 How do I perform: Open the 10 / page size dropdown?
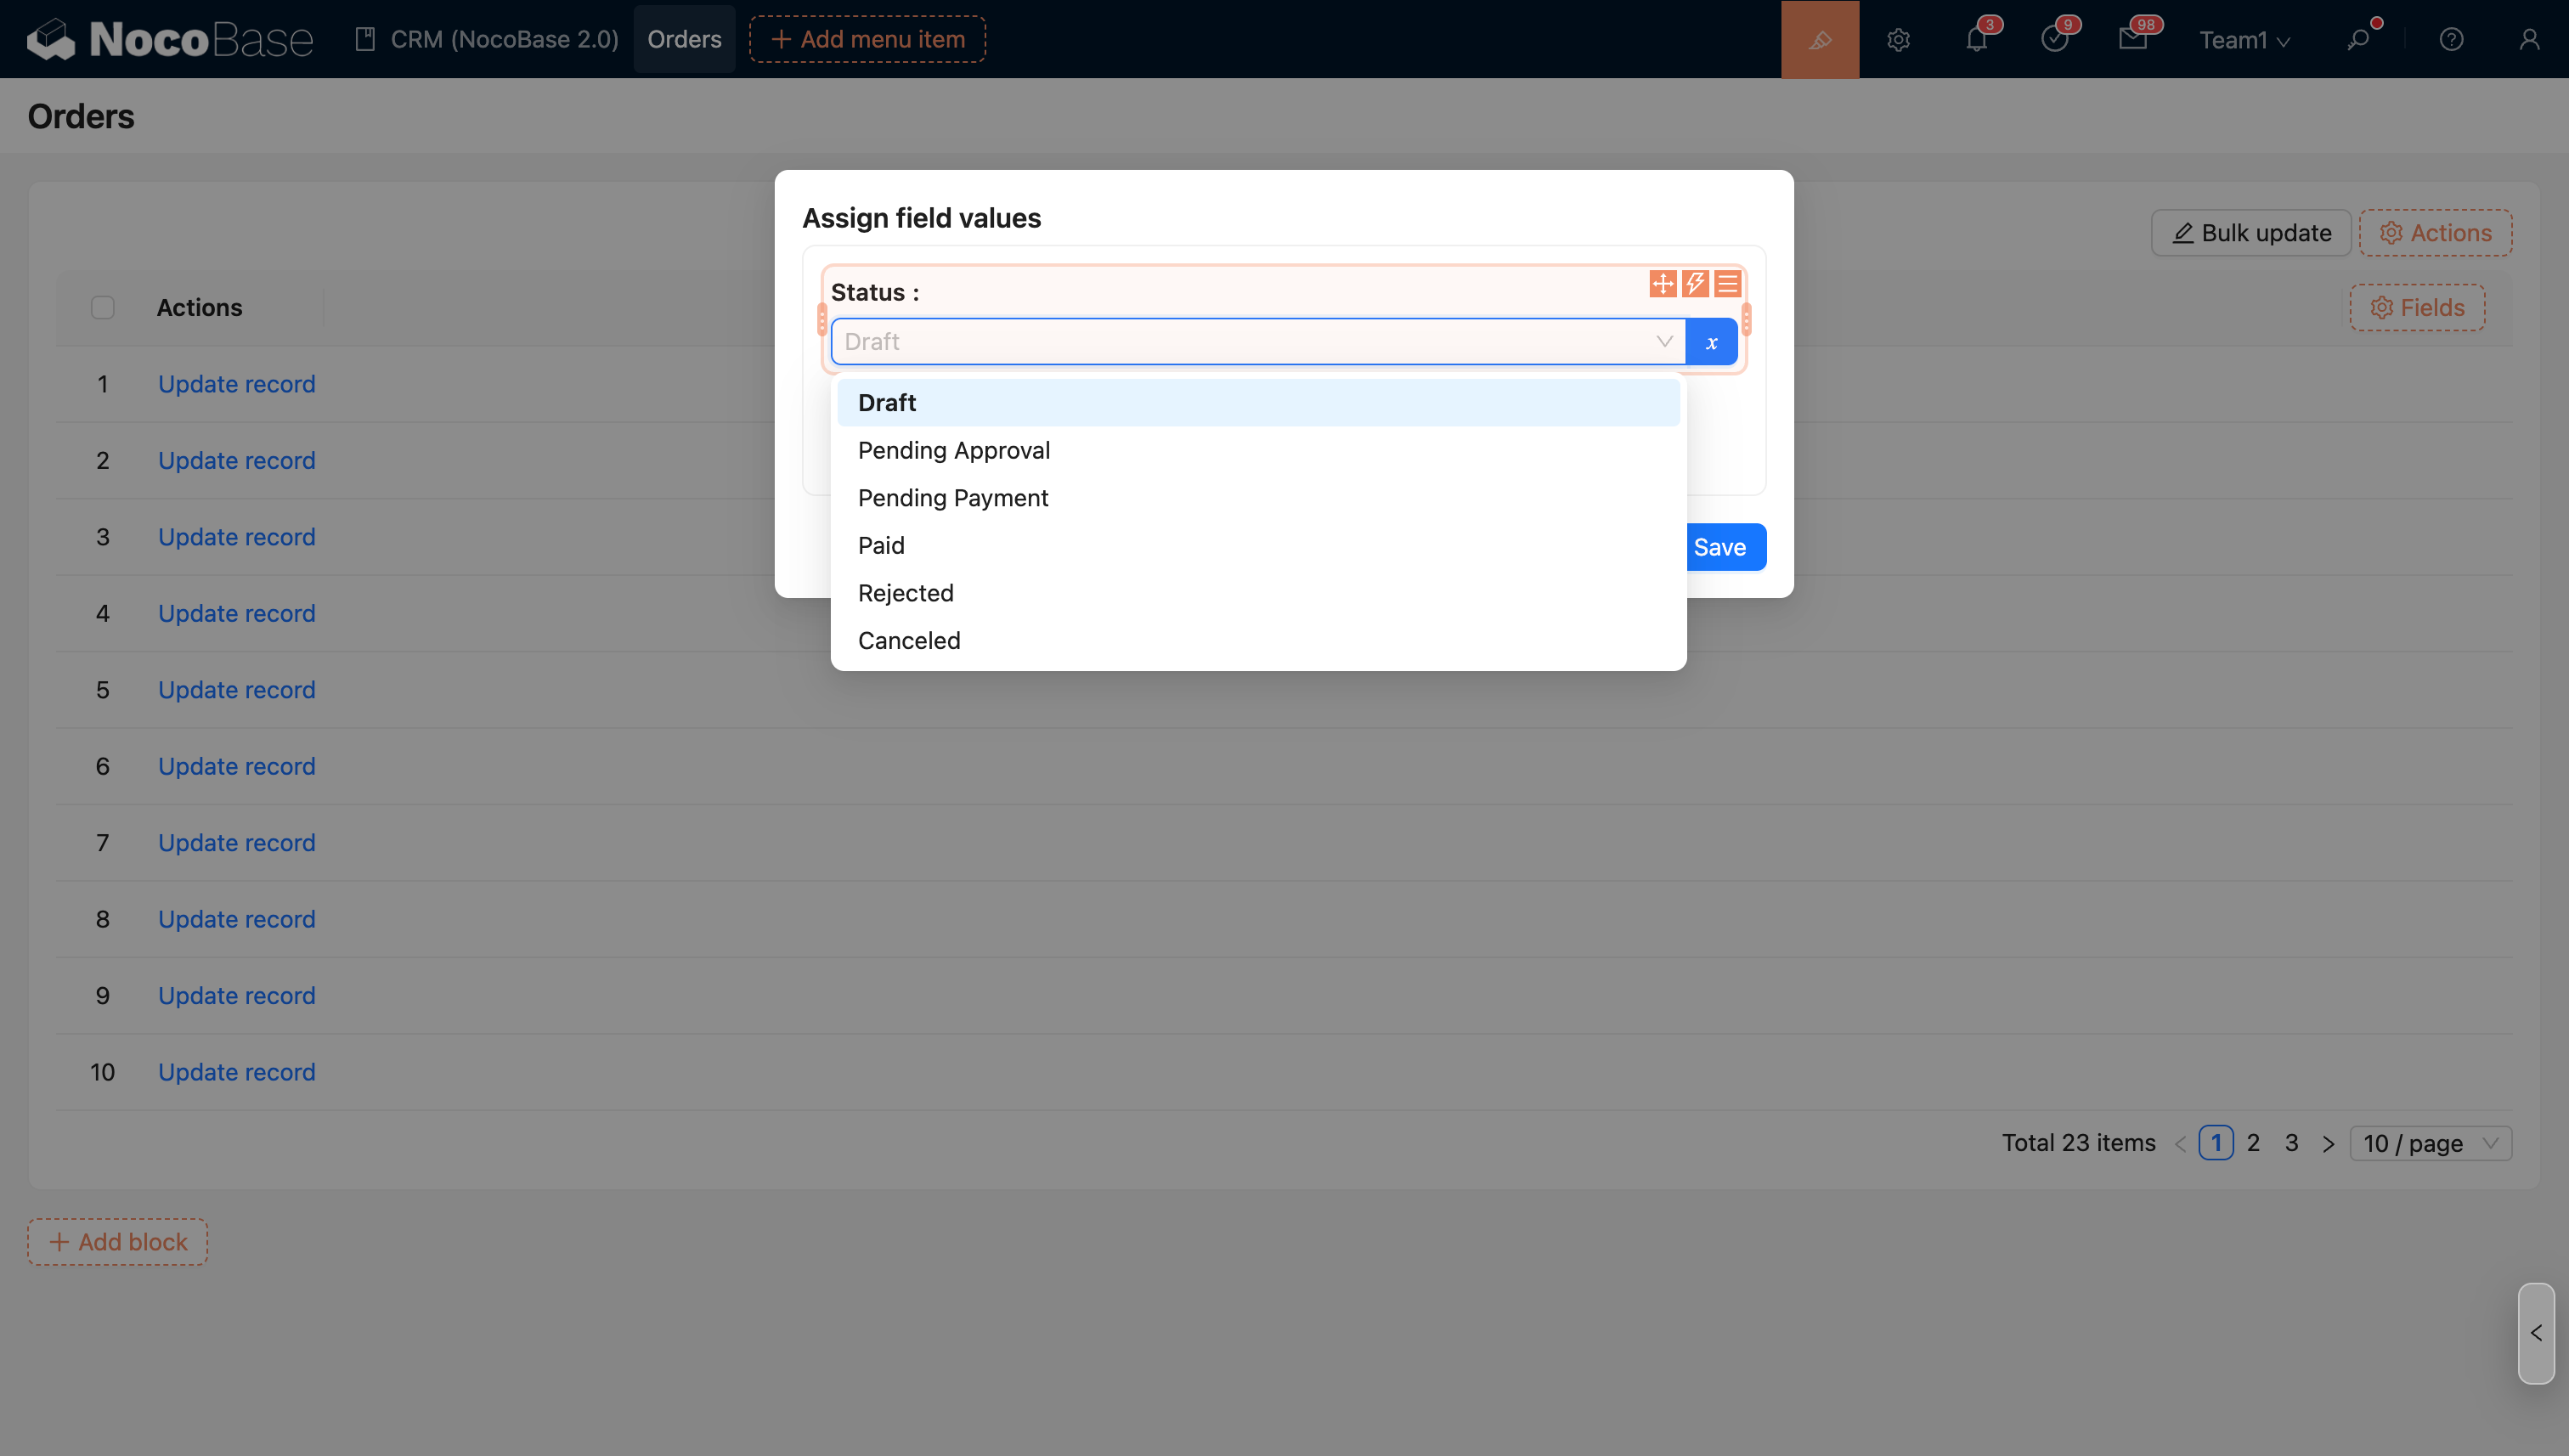point(2430,1143)
